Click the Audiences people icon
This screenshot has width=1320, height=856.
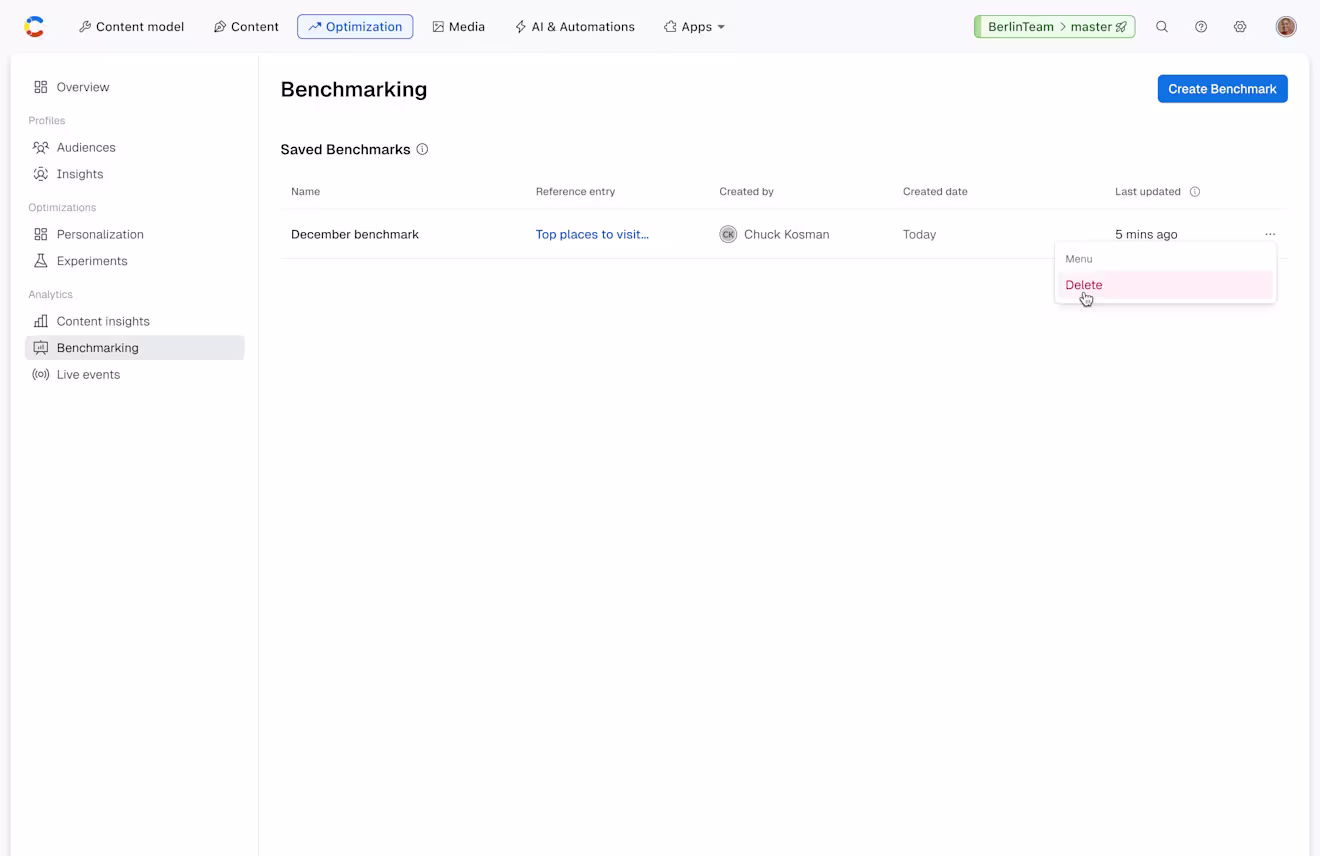pos(41,147)
